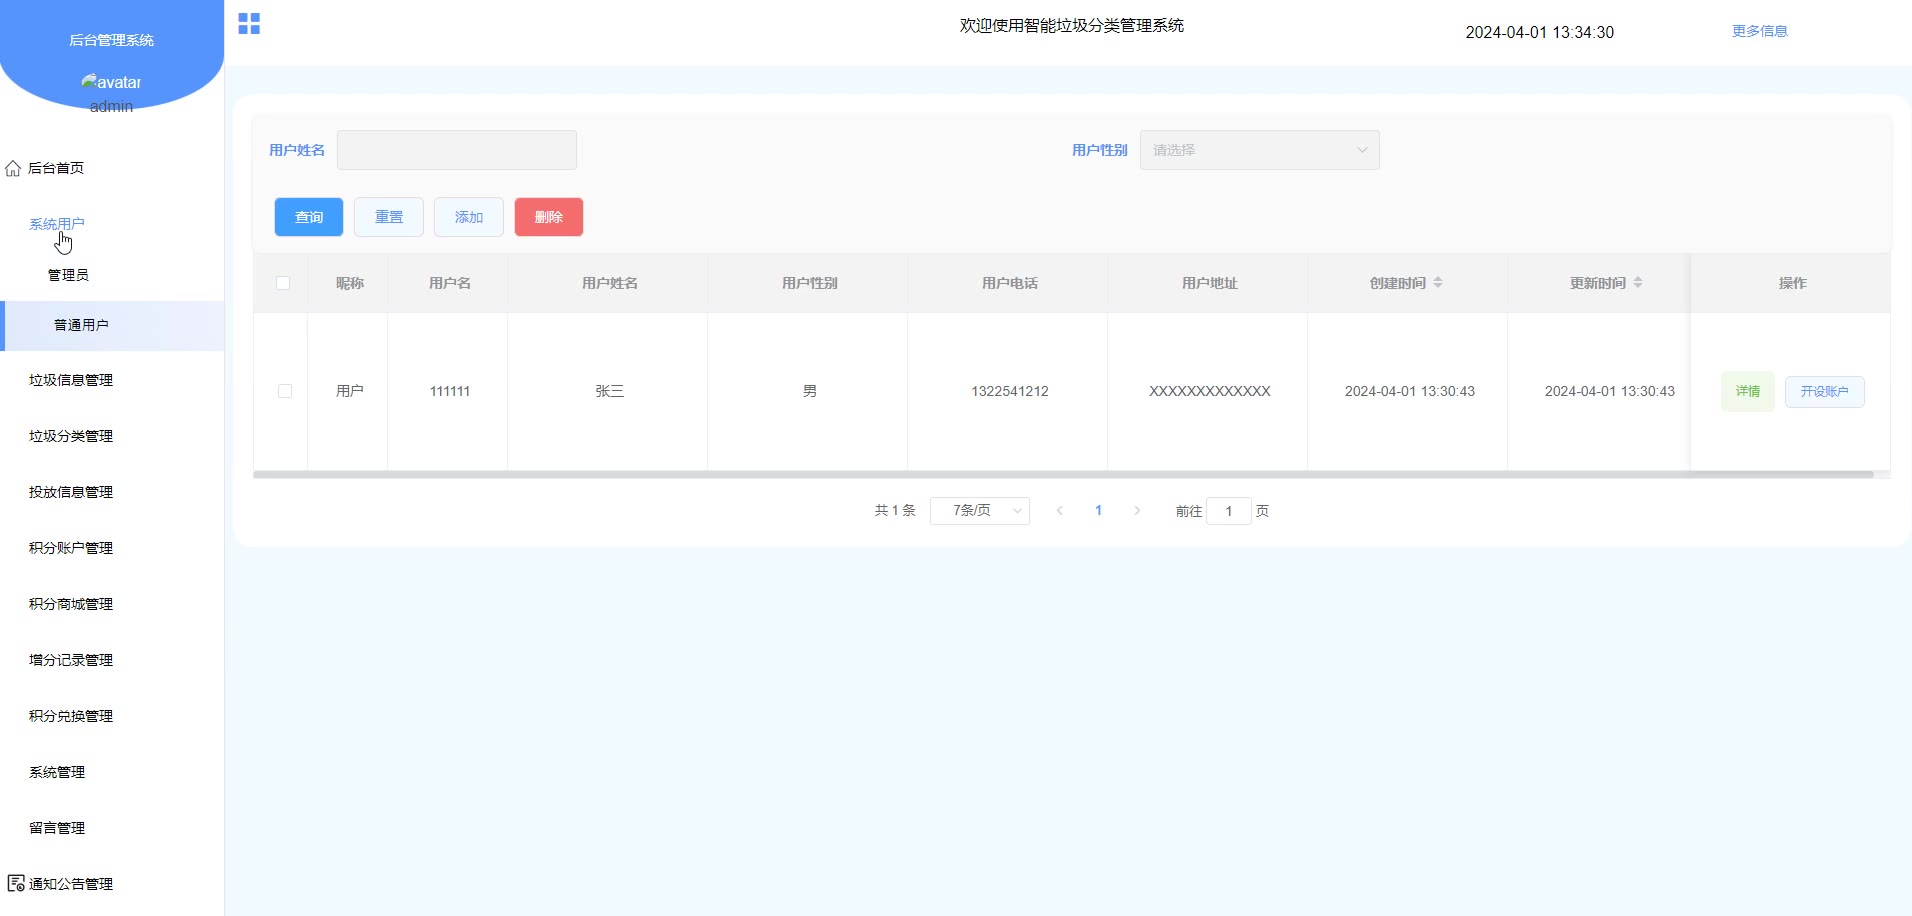Click the admin avatar image
This screenshot has width=1912, height=916.
[111, 82]
